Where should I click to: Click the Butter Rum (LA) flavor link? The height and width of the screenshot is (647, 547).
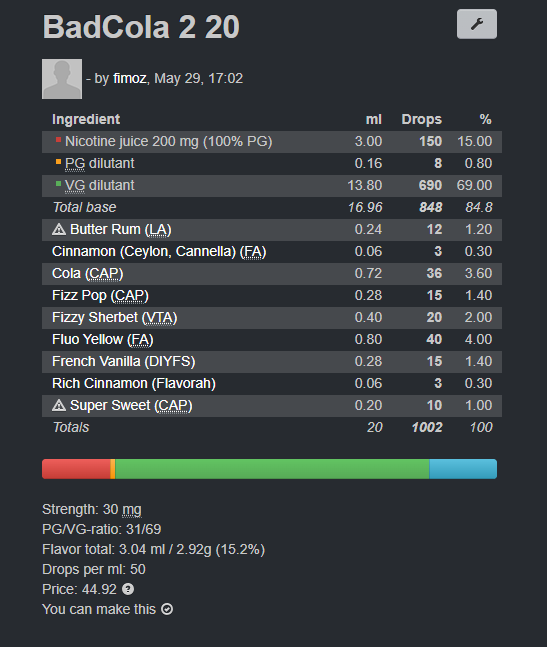[120, 229]
